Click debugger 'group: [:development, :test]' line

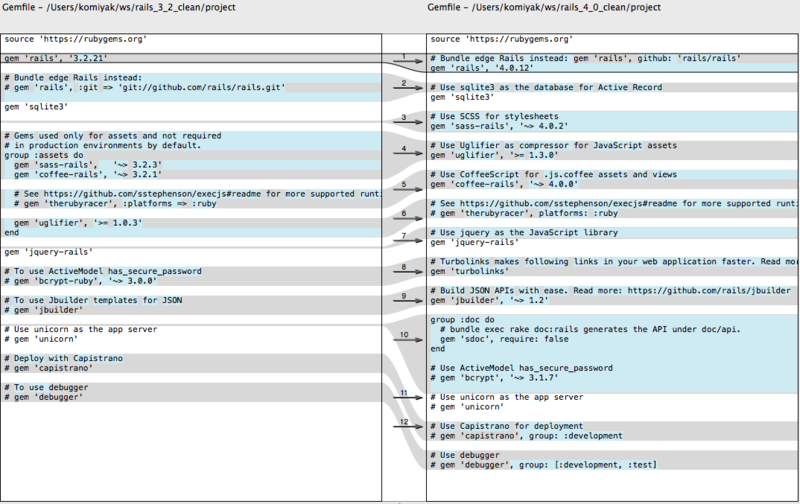[543, 465]
